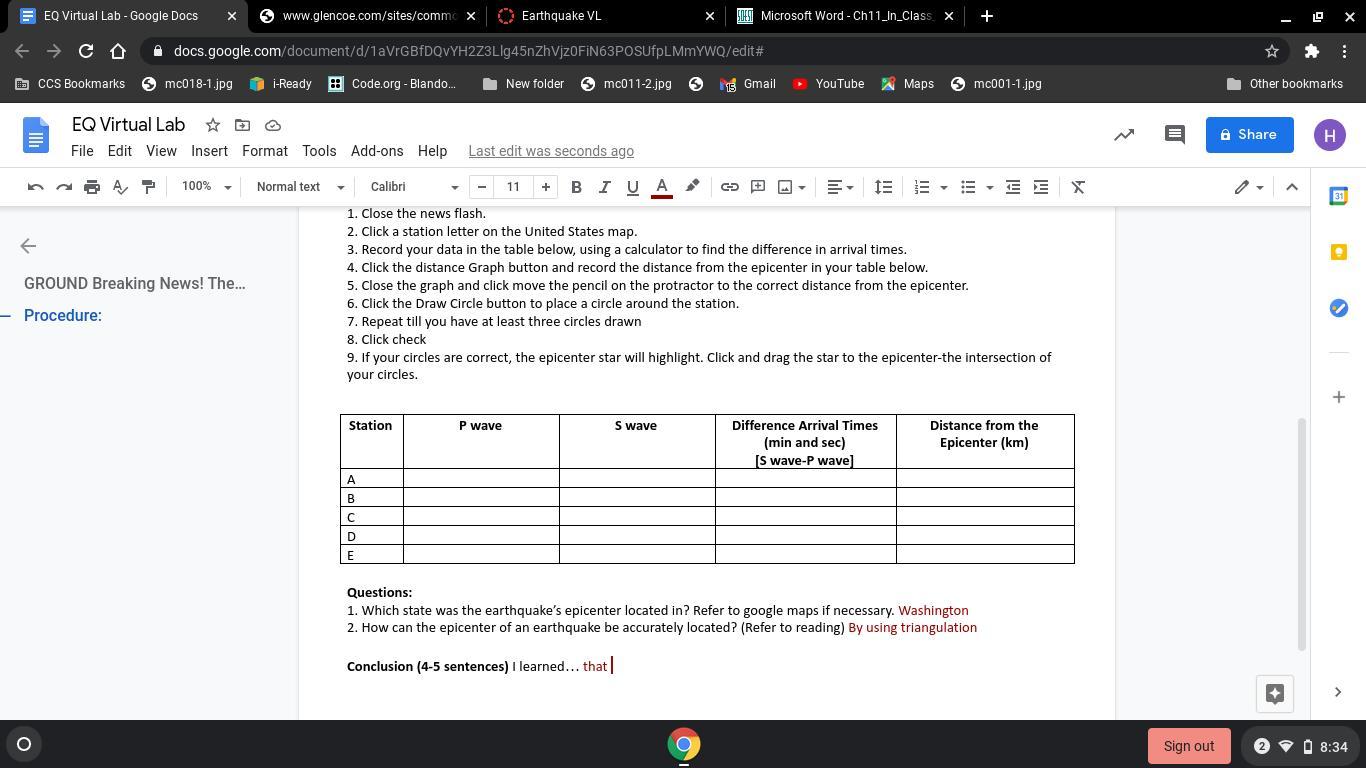Viewport: 1366px width, 768px height.
Task: Click the Sign out button
Action: pyautogui.click(x=1189, y=746)
